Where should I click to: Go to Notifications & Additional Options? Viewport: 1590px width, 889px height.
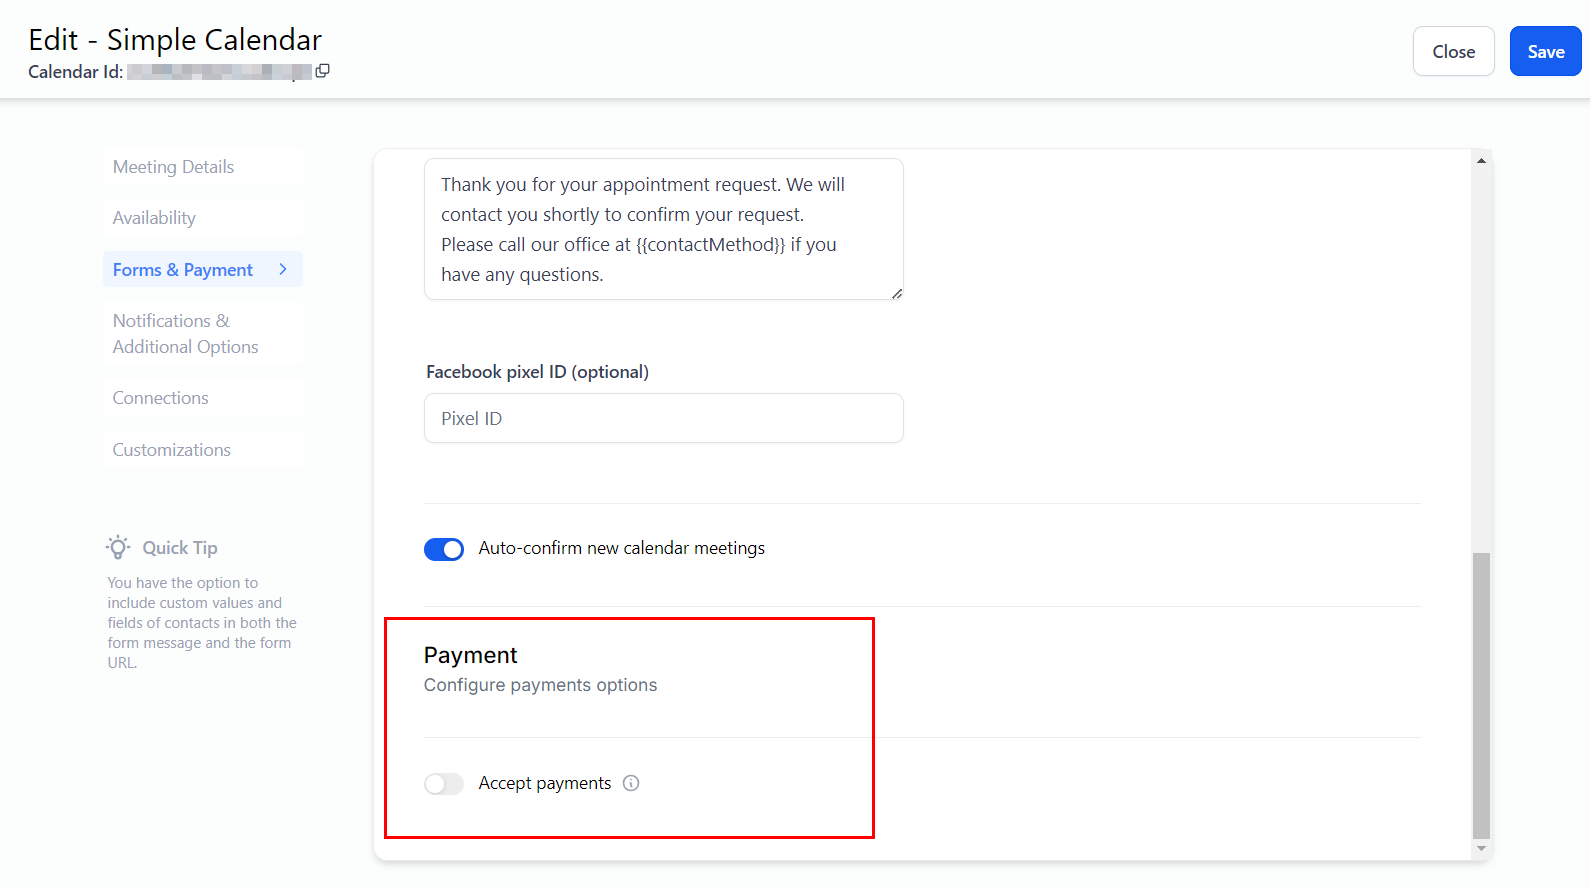pos(185,334)
